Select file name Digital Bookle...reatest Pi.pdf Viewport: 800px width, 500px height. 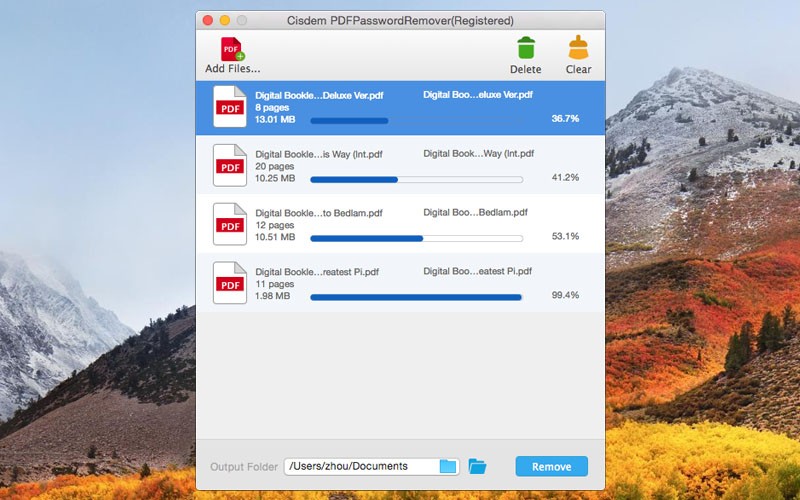317,272
